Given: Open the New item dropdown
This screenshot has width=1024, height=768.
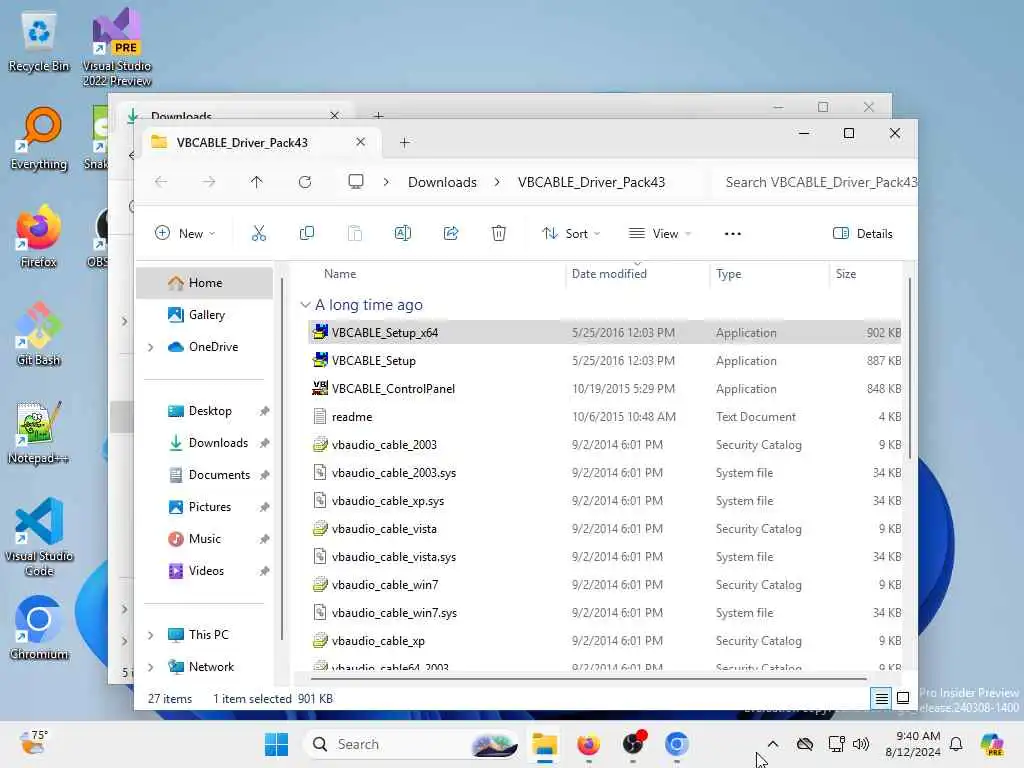Looking at the screenshot, I should tap(185, 234).
